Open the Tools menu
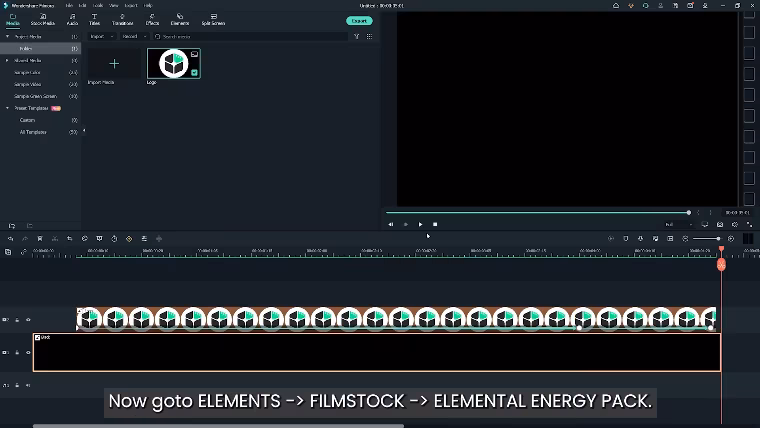 (98, 6)
